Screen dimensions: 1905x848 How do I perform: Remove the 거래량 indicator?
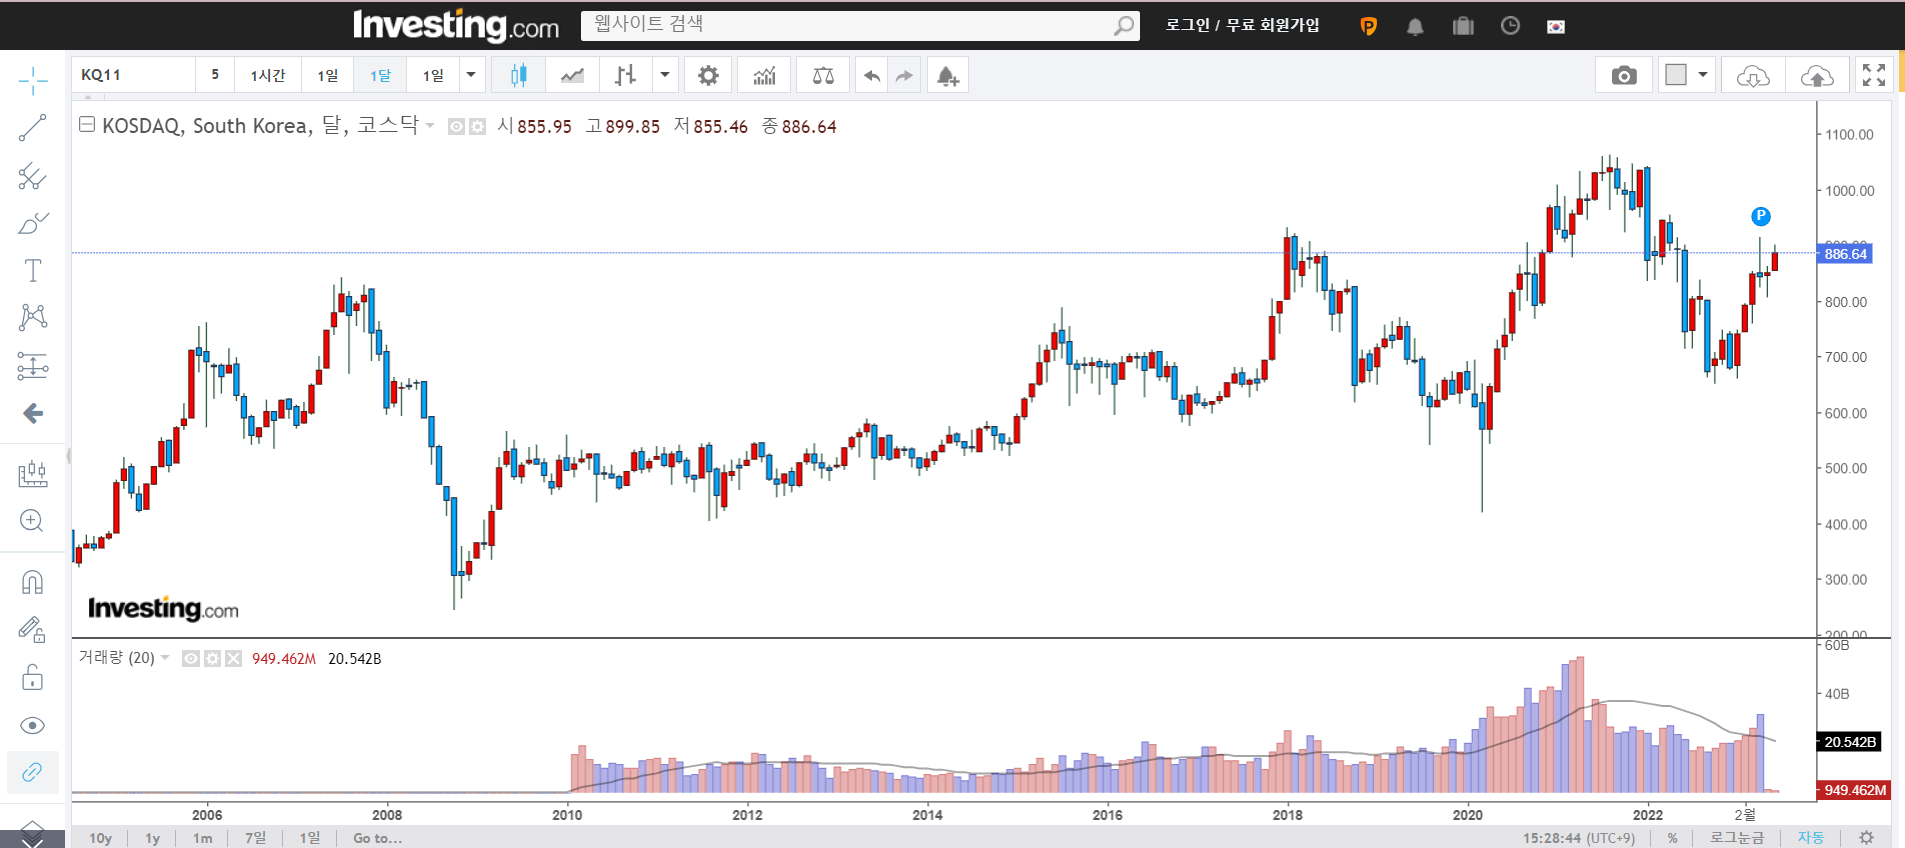tap(233, 658)
